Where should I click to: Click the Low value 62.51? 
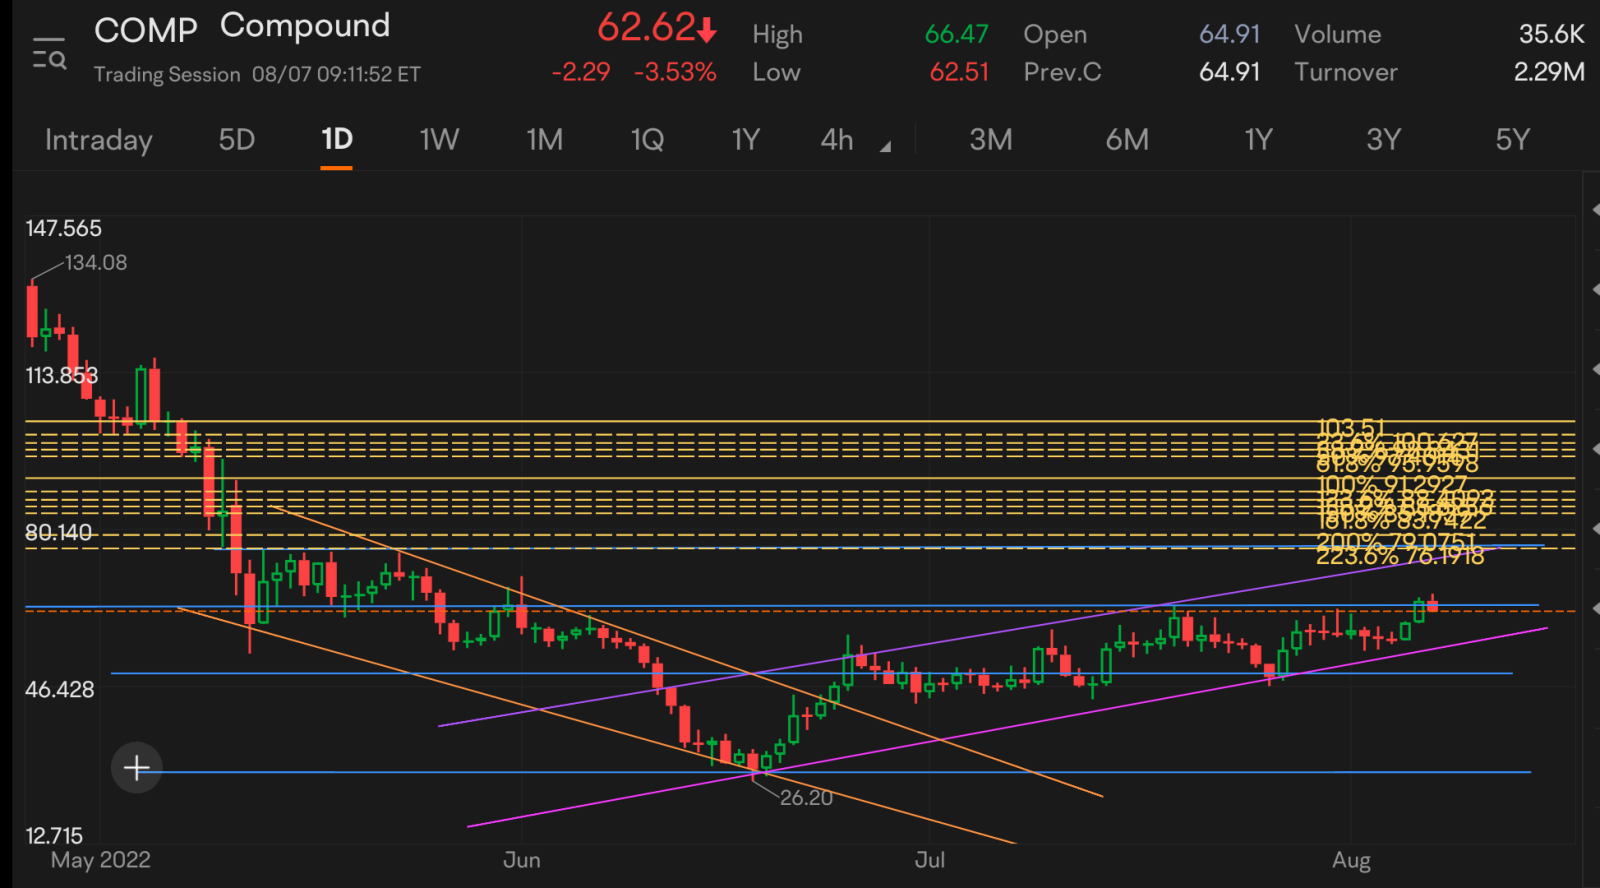[x=959, y=72]
